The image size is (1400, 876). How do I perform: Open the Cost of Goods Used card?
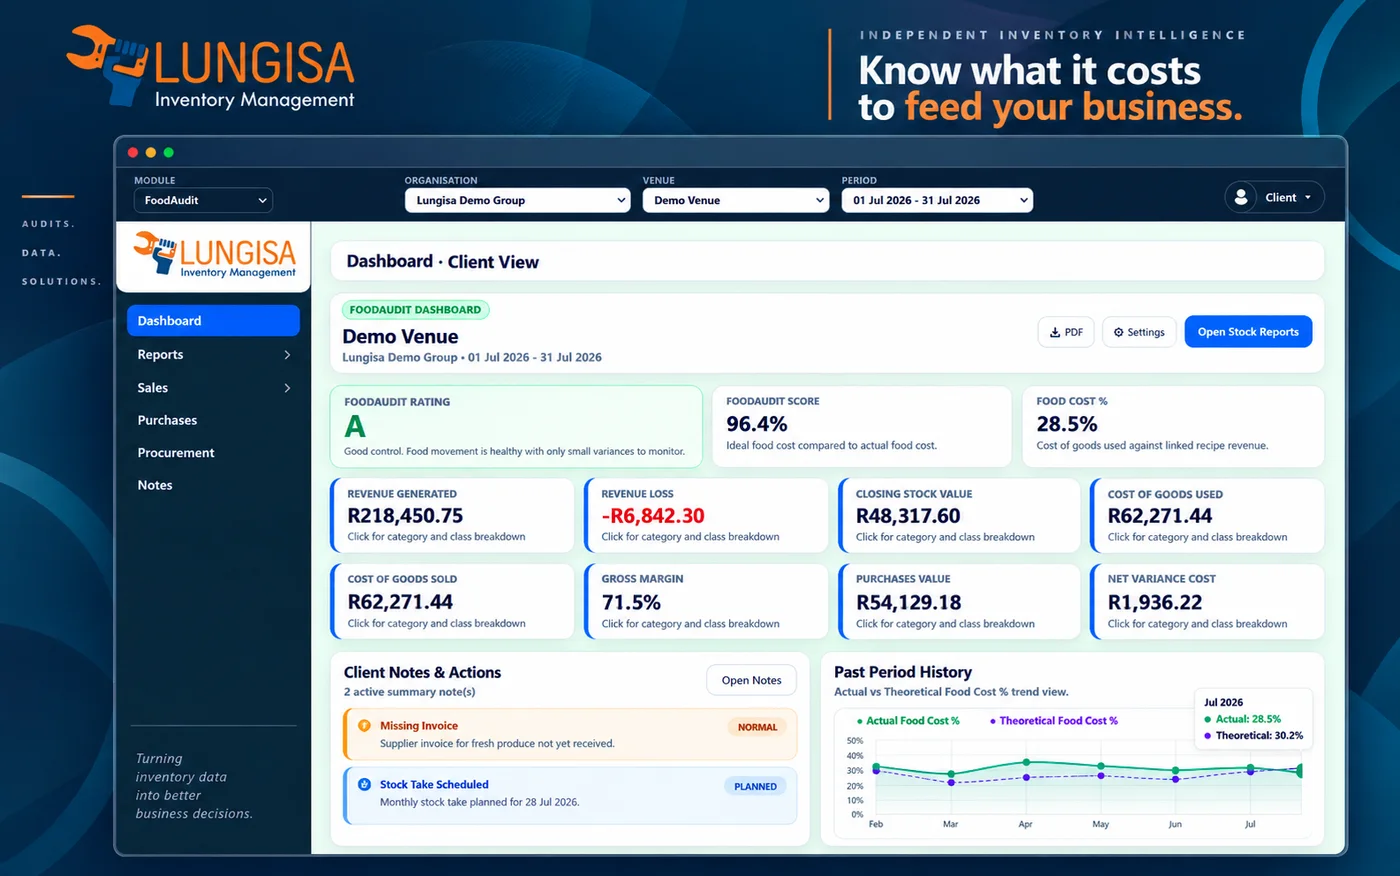click(1207, 515)
